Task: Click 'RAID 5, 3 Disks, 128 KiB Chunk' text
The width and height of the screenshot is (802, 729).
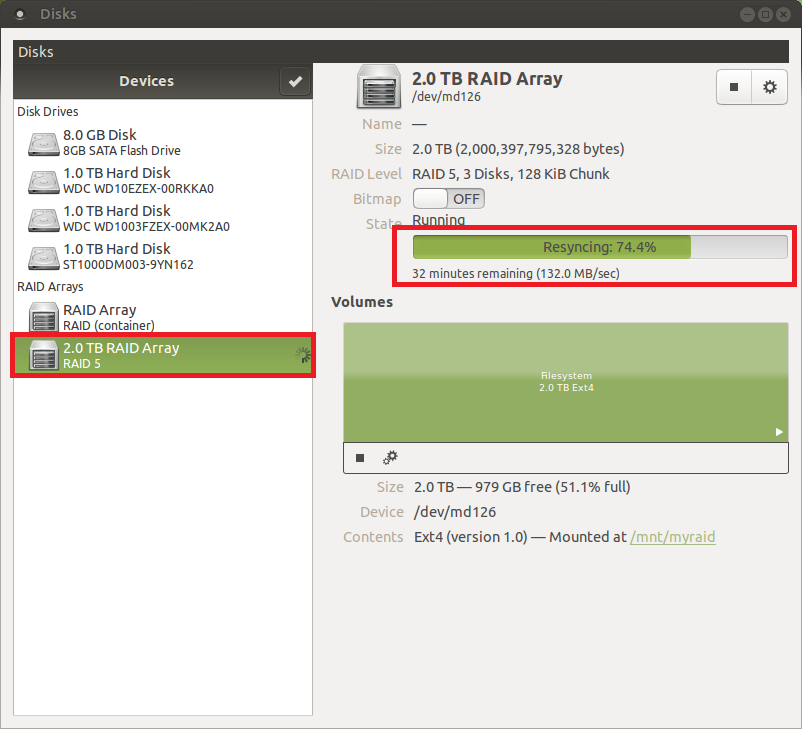Action: (510, 174)
